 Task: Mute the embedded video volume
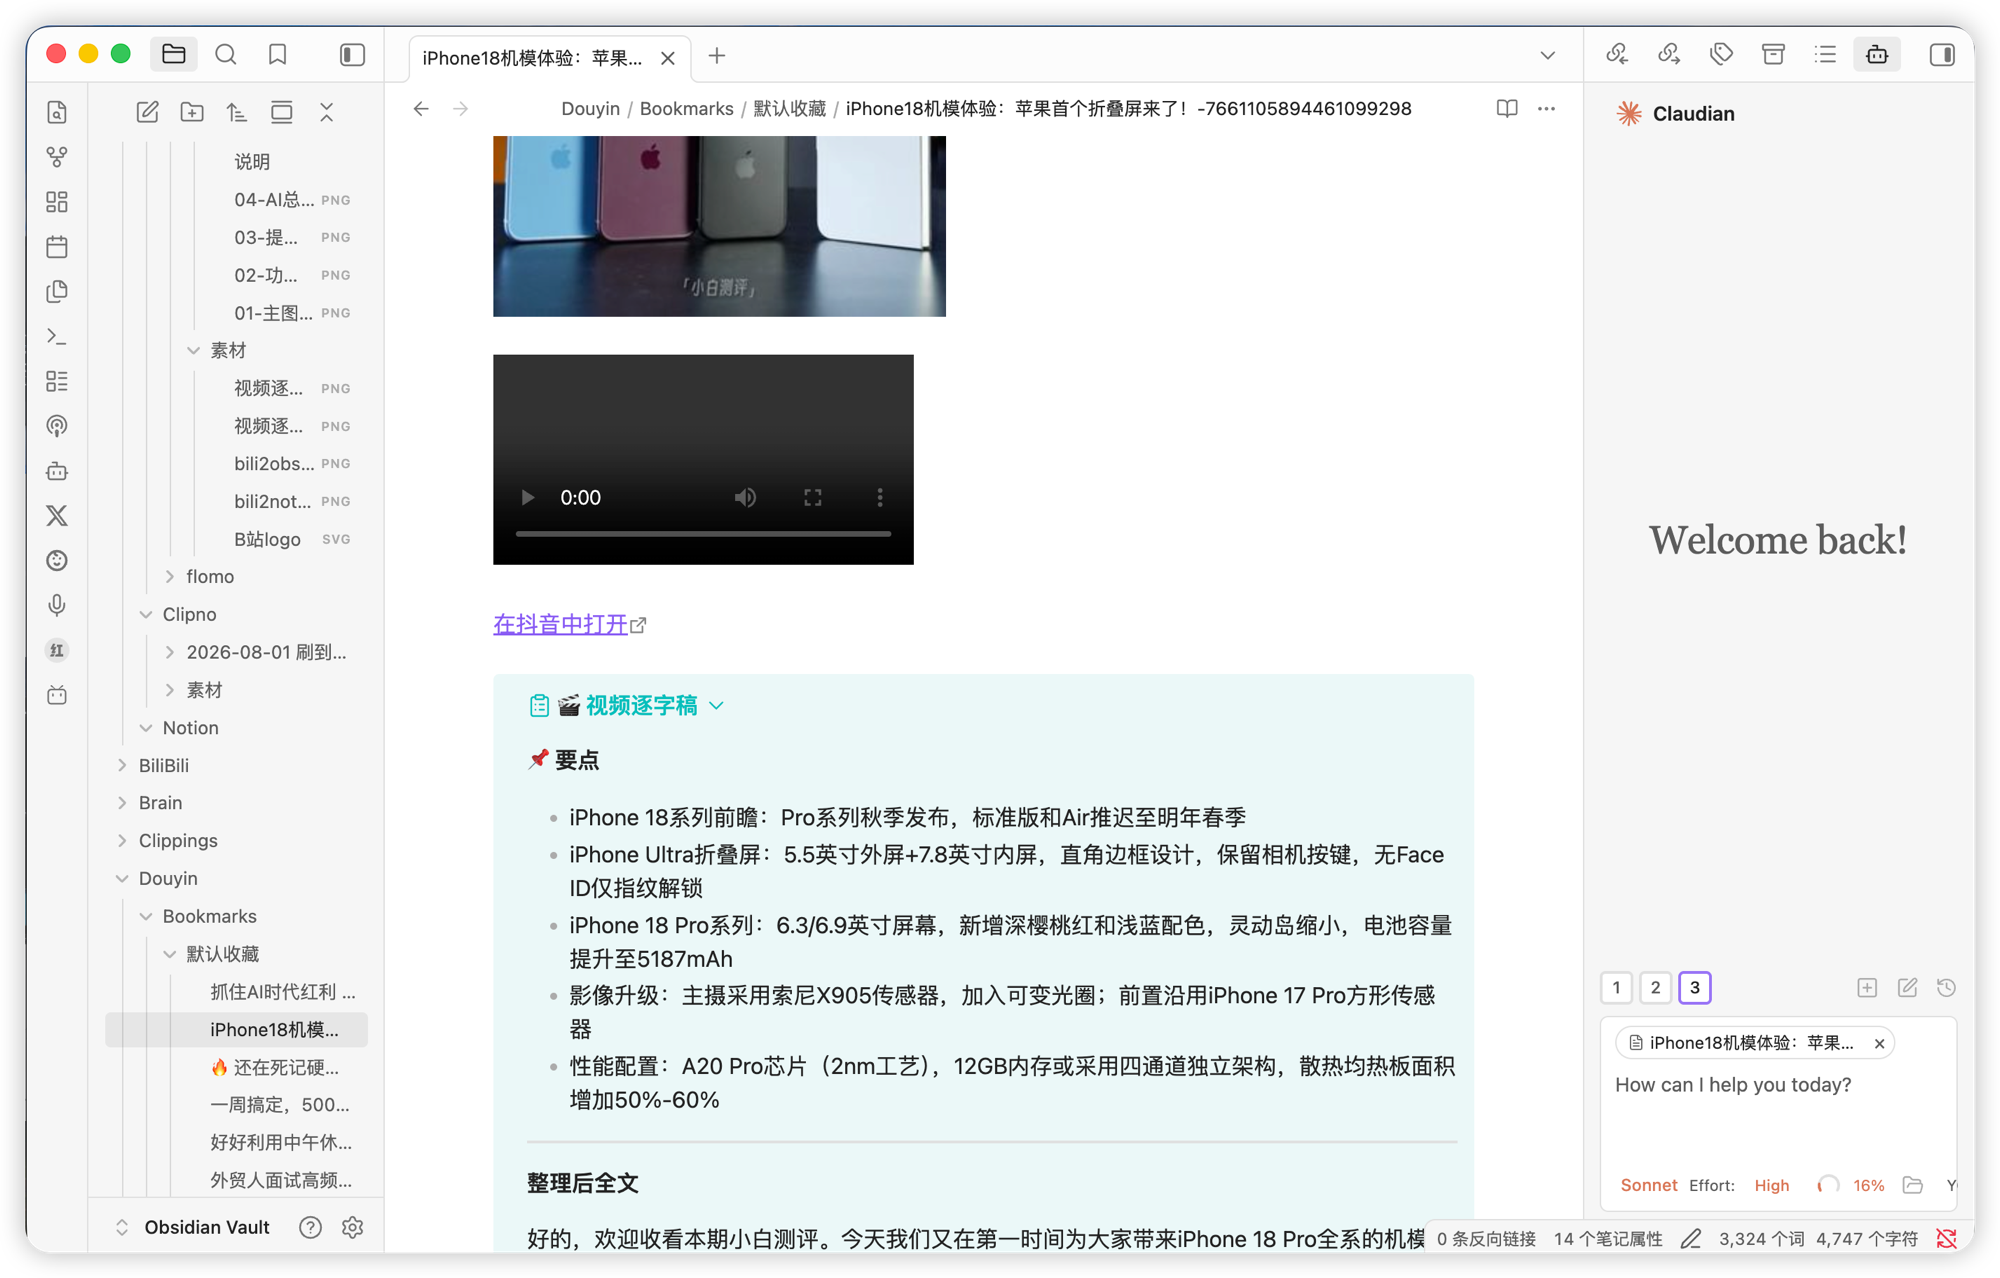coord(745,498)
